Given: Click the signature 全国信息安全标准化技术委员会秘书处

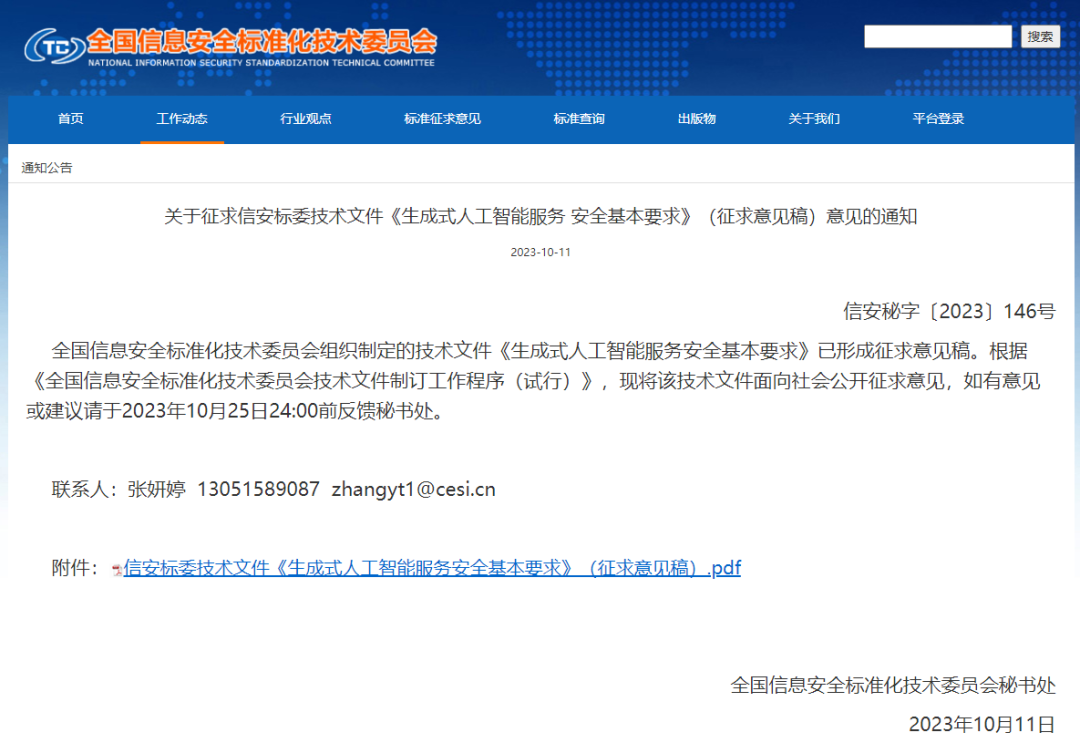Looking at the screenshot, I should pyautogui.click(x=893, y=685).
